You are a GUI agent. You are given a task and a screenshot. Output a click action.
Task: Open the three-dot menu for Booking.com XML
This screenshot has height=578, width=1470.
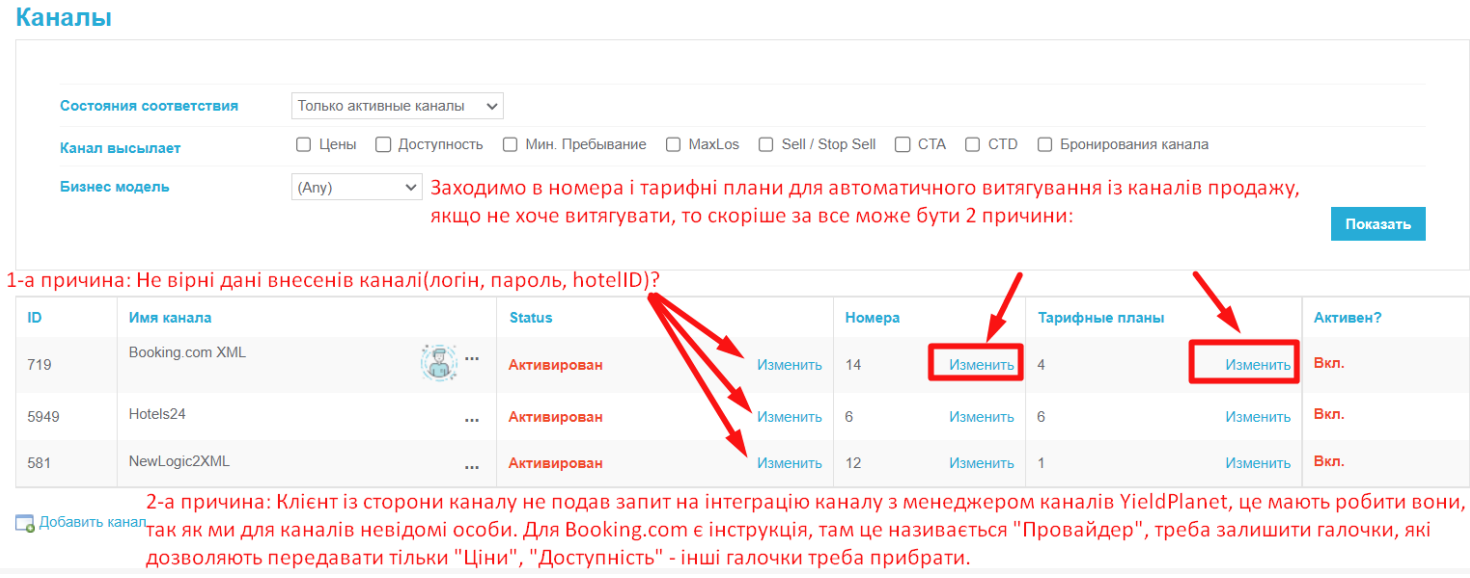[x=472, y=359]
